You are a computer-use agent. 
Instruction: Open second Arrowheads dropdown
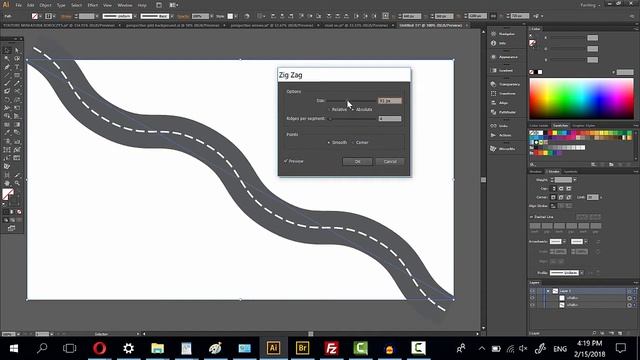[x=585, y=242]
